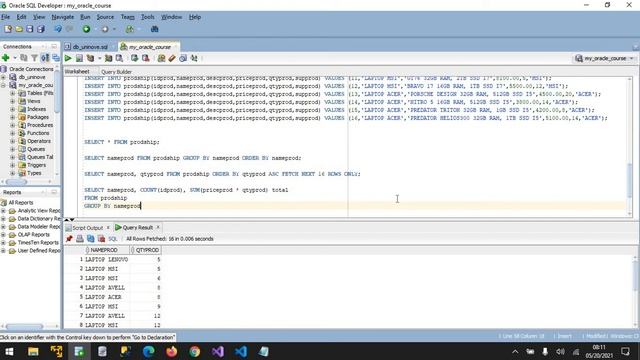
Task: Click the eraser Clear icon in worksheet toolbar
Action: point(172,58)
